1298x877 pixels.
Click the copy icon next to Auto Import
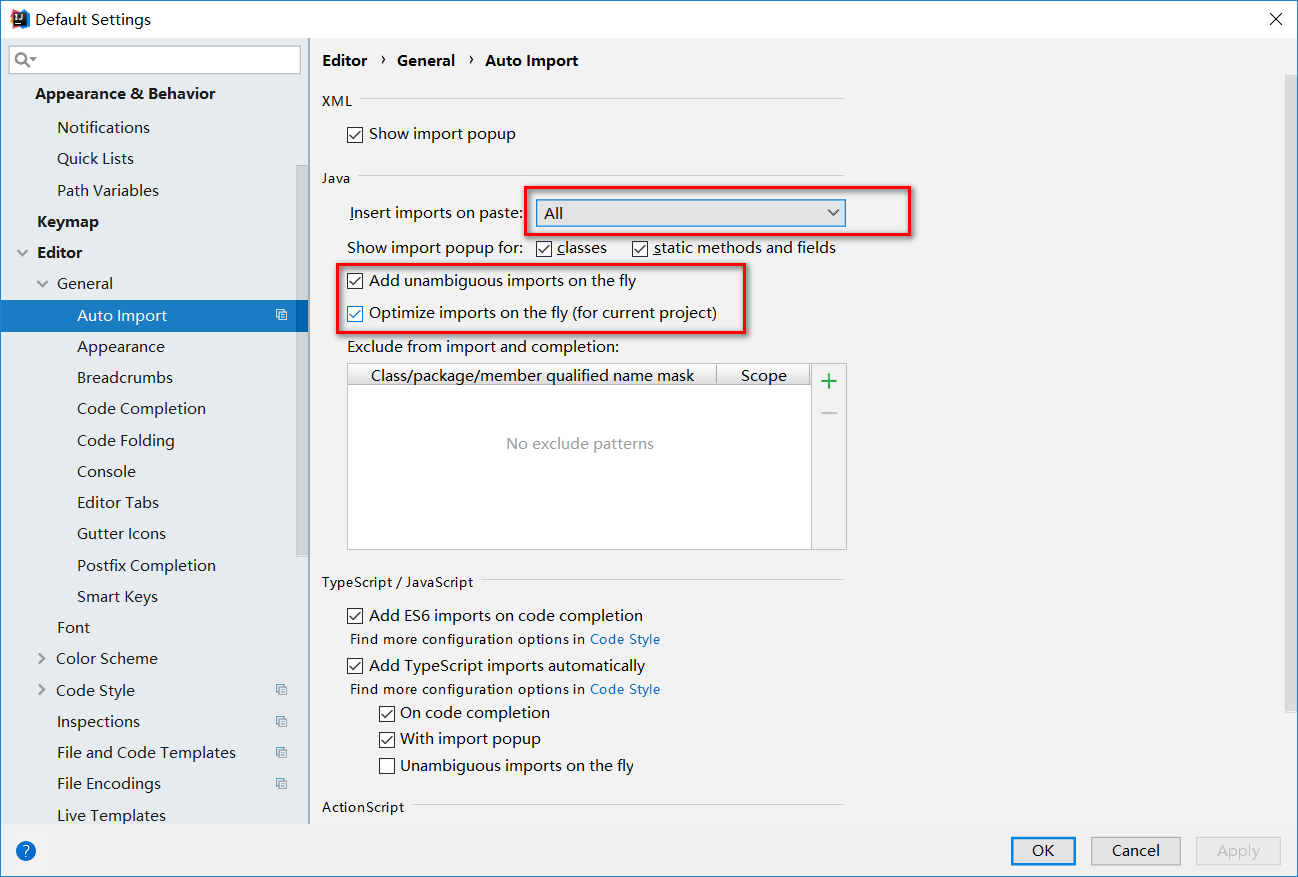[281, 315]
